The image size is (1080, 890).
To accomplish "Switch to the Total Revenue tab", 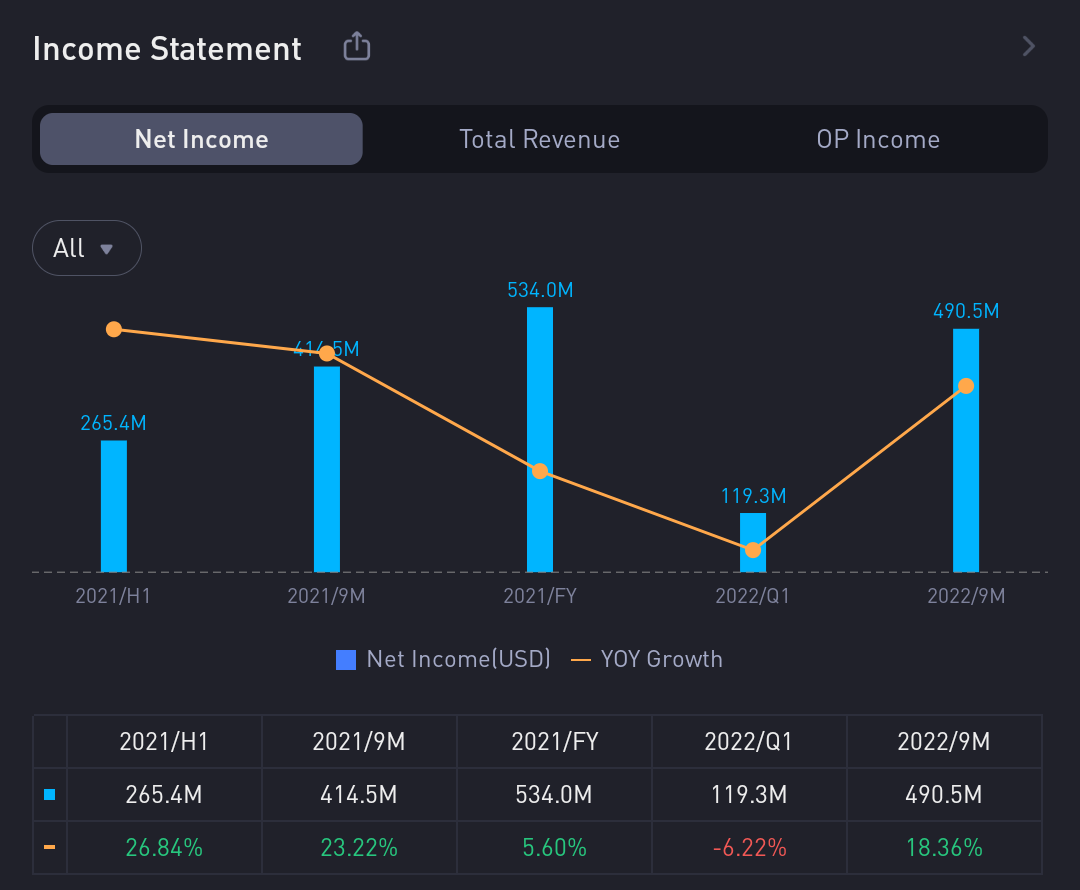I will [x=539, y=139].
